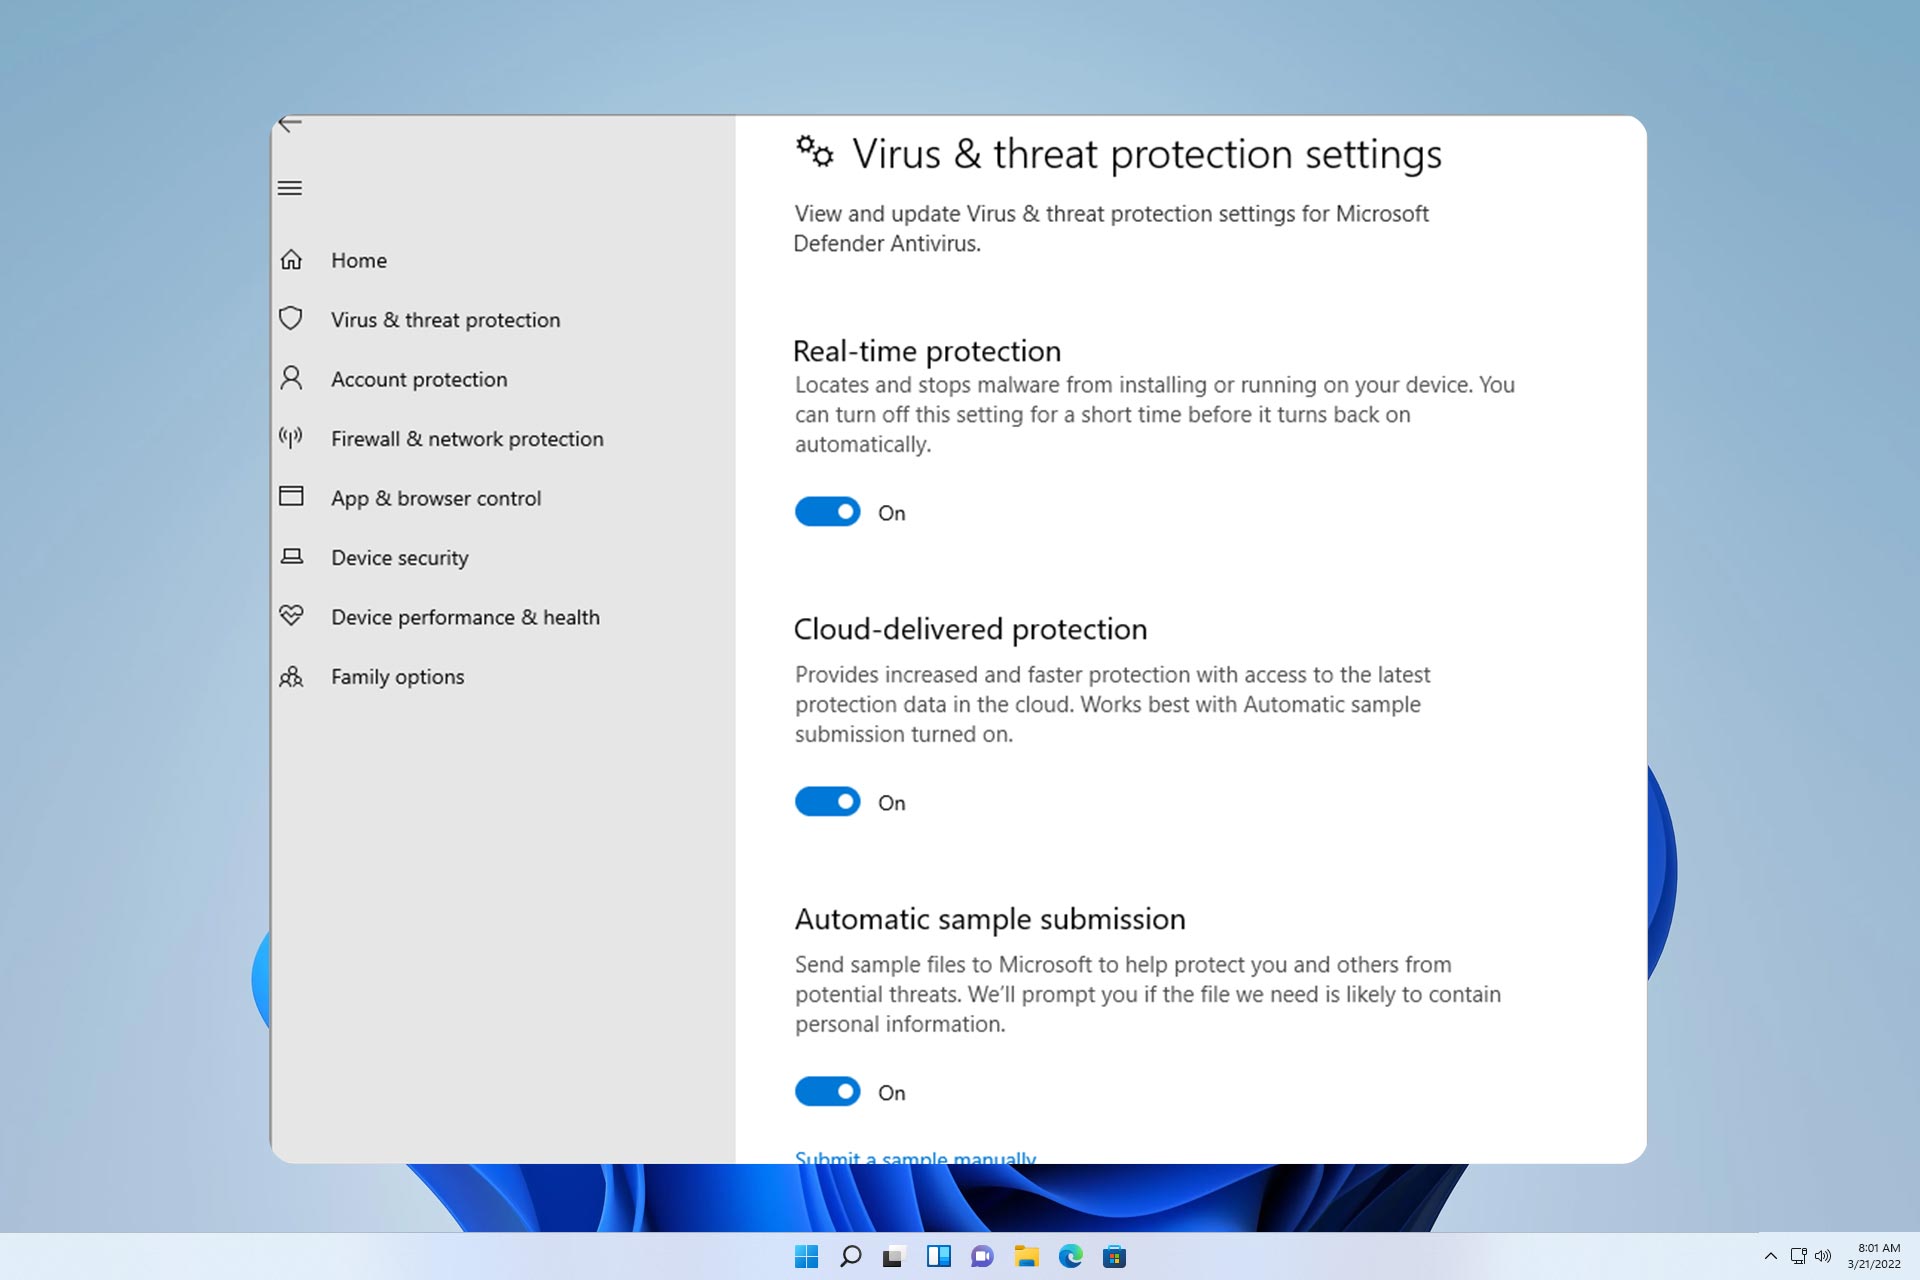This screenshot has height=1280, width=1920.
Task: Click the people icon for Family options
Action: [x=291, y=677]
